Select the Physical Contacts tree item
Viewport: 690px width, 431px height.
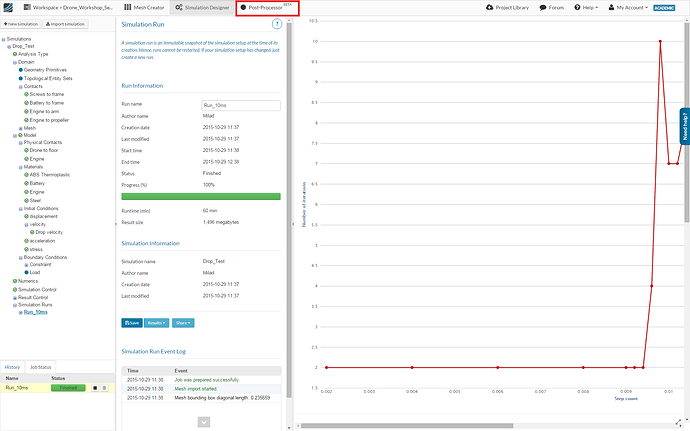43,143
